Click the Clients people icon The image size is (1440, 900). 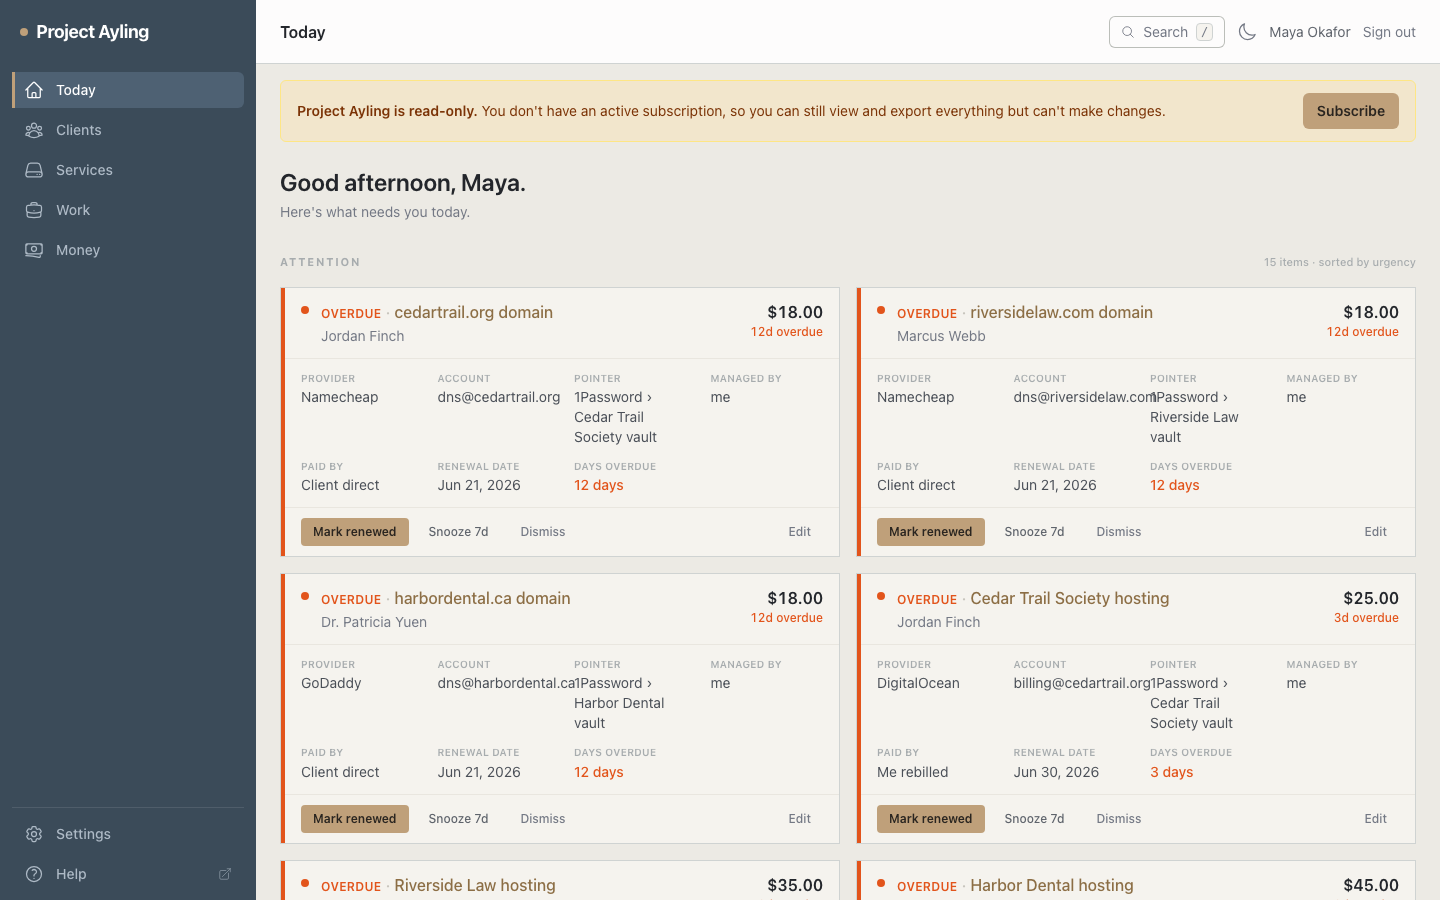34,130
